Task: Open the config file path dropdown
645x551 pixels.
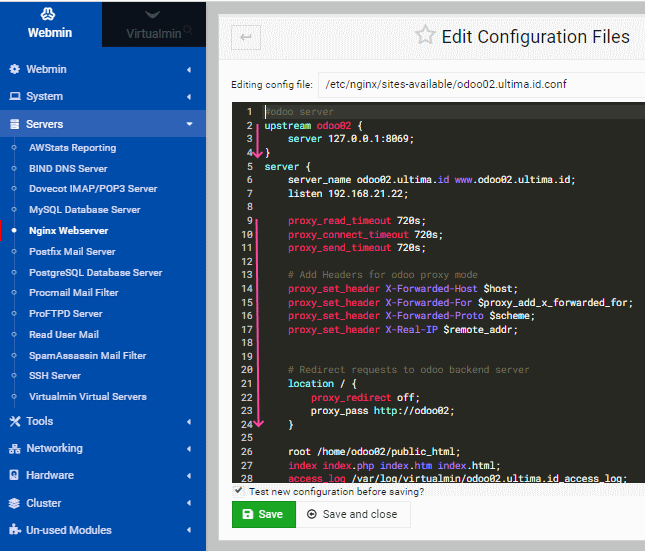Action: click(x=482, y=84)
